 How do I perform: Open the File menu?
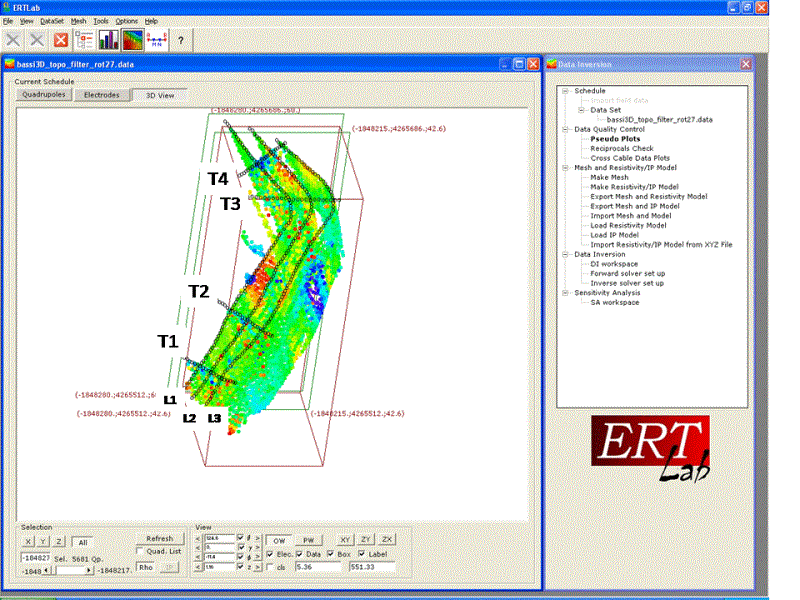(x=8, y=21)
